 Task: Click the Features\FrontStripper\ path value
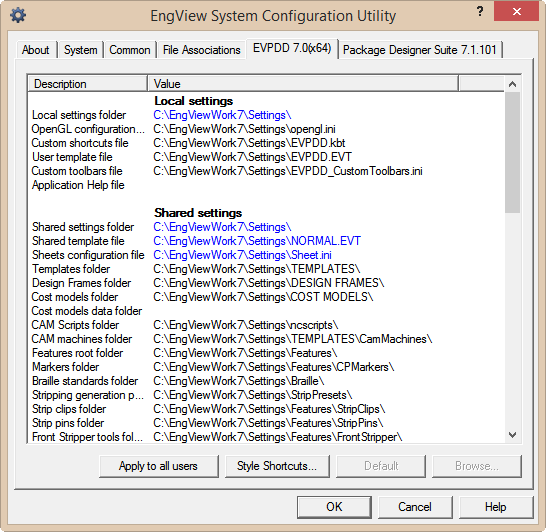(x=278, y=437)
